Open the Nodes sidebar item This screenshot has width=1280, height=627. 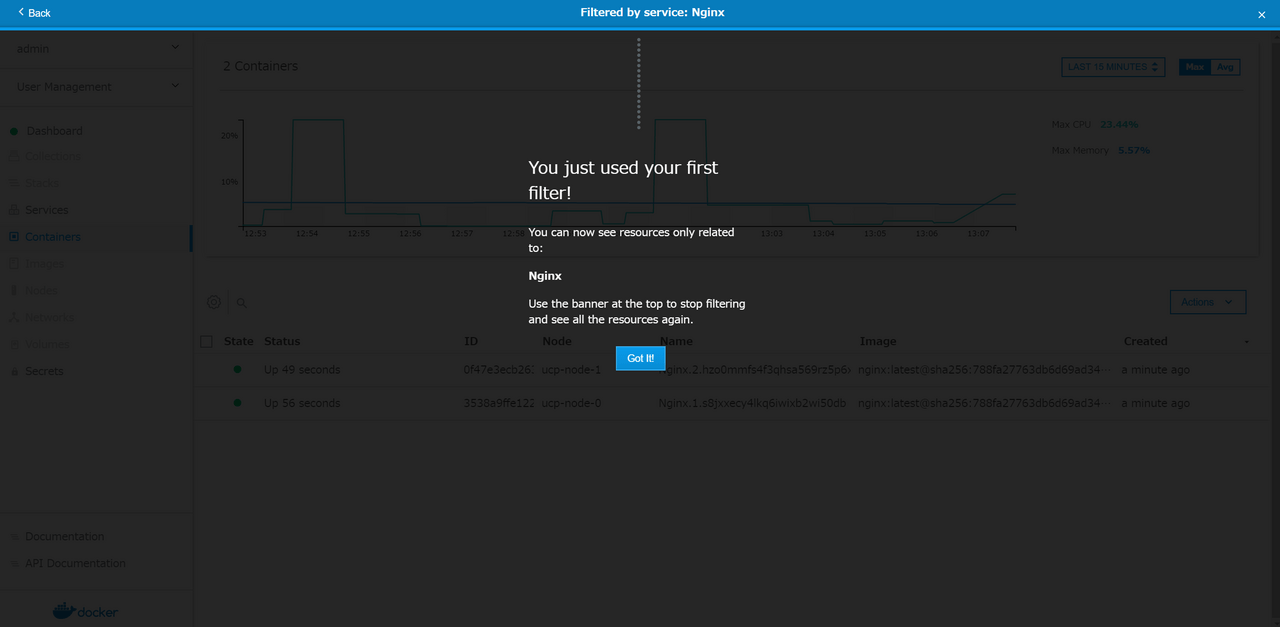tap(41, 291)
